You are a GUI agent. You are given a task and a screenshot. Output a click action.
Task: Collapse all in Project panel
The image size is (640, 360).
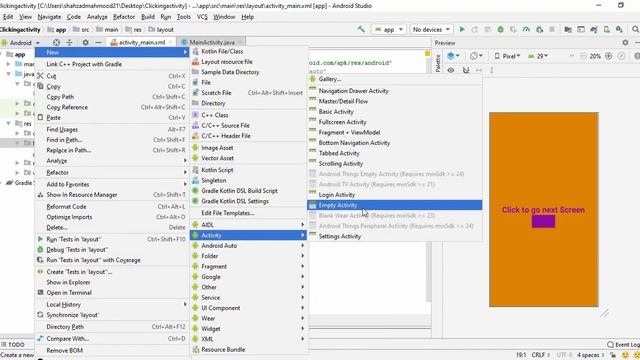pos(69,42)
